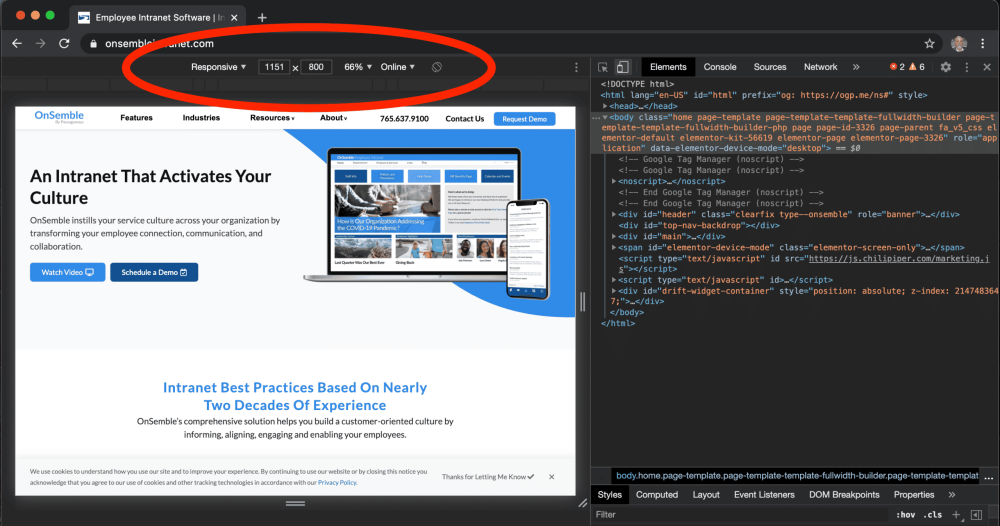The image size is (1000, 526).
Task: Toggle the device toolbar icon
Action: click(x=622, y=67)
